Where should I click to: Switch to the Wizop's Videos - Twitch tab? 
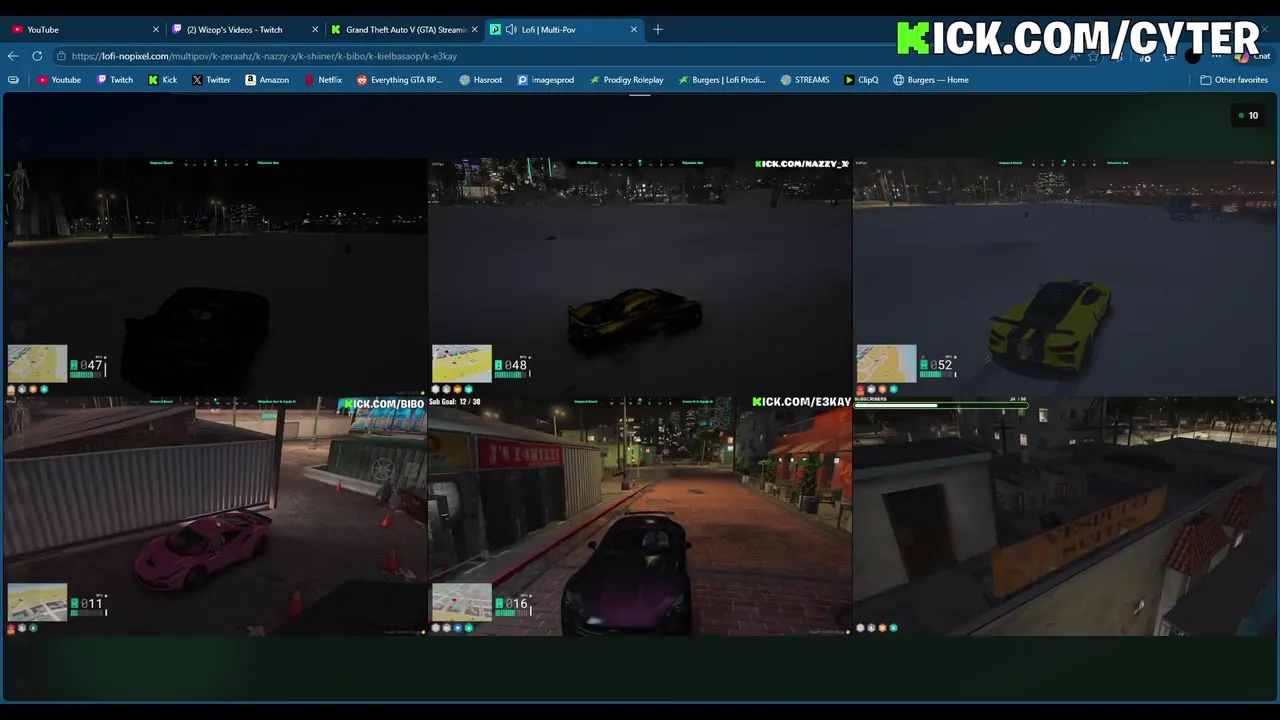coord(245,30)
